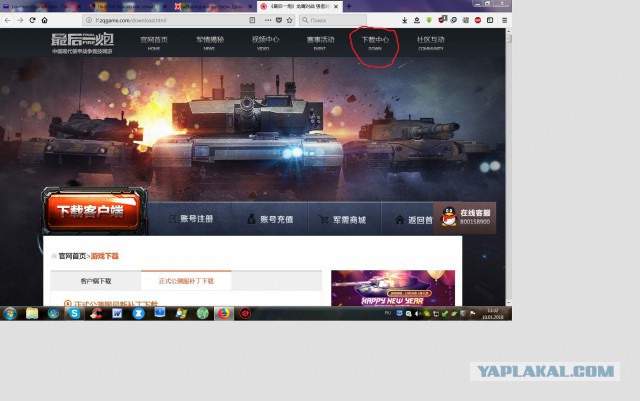Select the 正式公测服补丁下载 tab
This screenshot has height=401, width=640.
(x=186, y=281)
